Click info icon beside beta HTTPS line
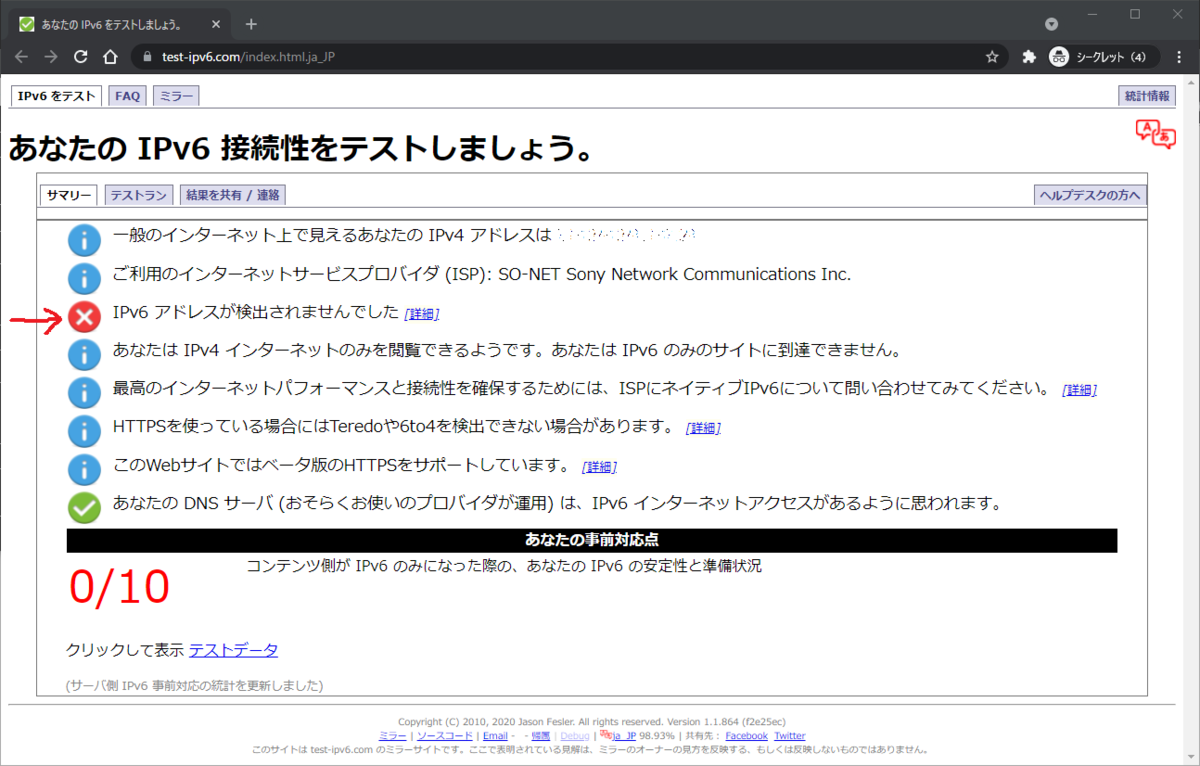 click(85, 469)
